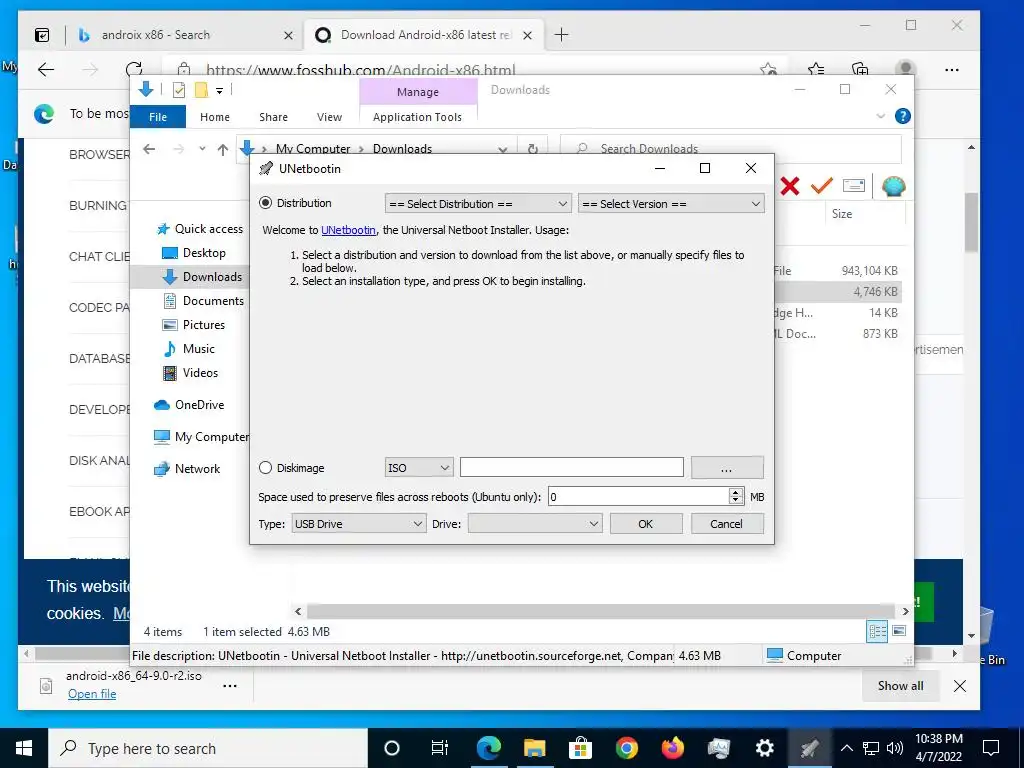Click the browse '...' button for disk image
Viewport: 1024px width, 768px height.
click(727, 468)
